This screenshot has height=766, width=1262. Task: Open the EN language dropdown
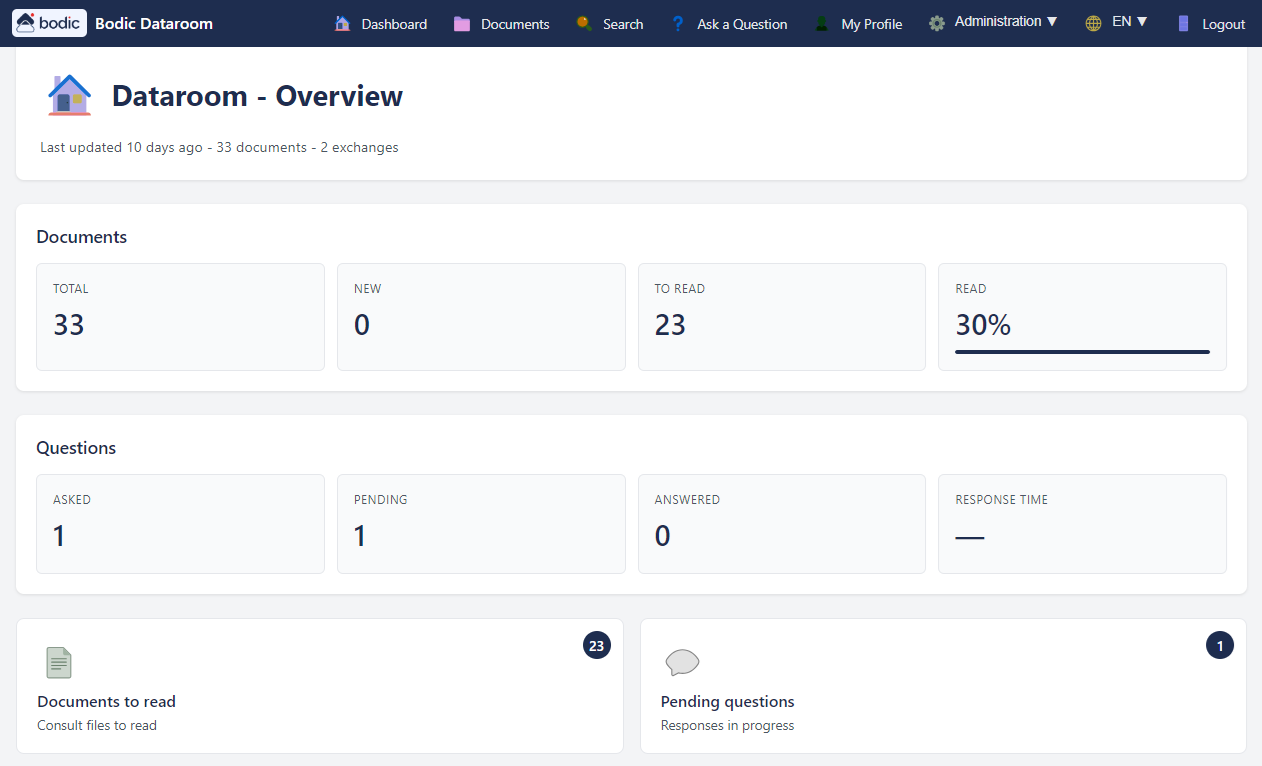[x=1129, y=22]
